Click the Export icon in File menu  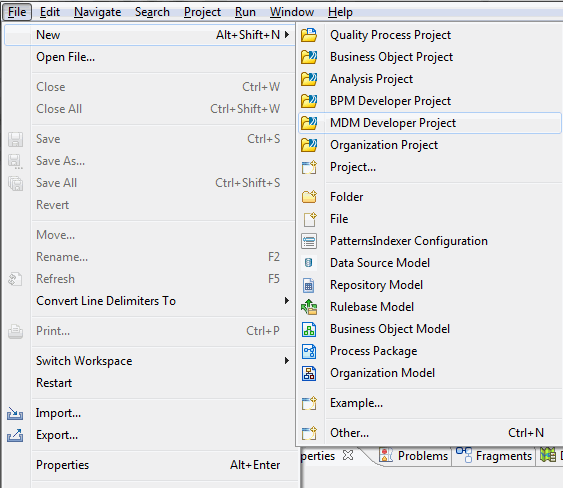coord(15,435)
